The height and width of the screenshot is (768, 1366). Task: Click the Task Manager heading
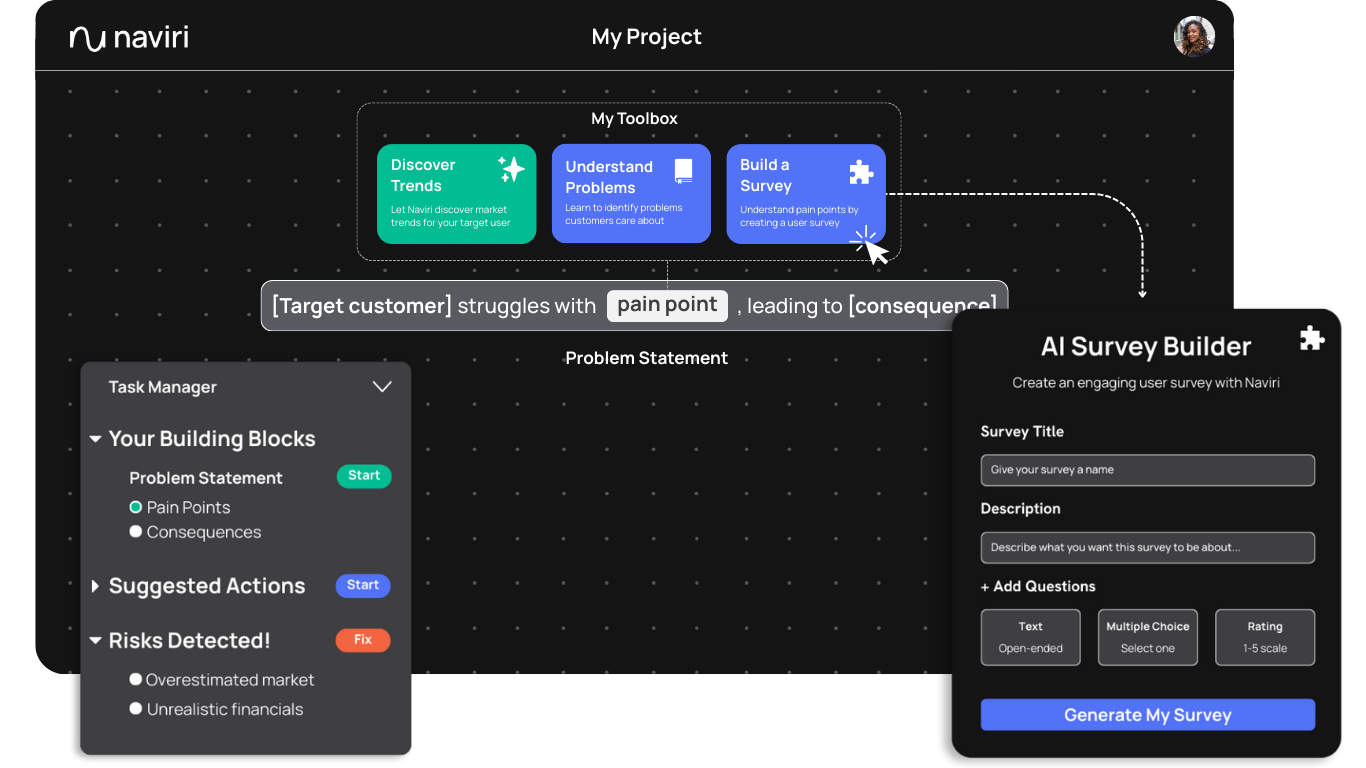pyautogui.click(x=163, y=387)
